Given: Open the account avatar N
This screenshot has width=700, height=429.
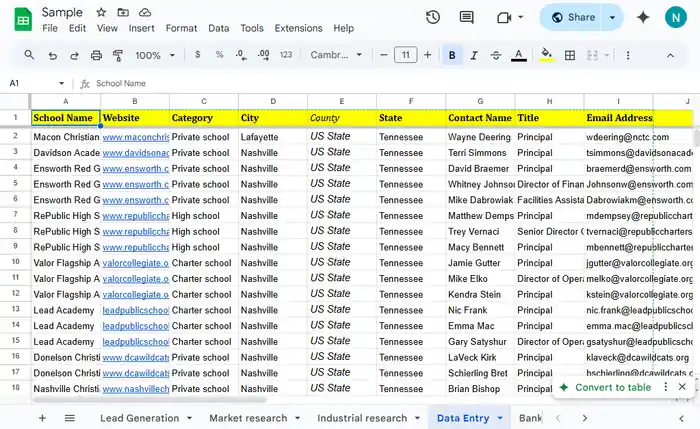Looking at the screenshot, I should click(x=676, y=17).
